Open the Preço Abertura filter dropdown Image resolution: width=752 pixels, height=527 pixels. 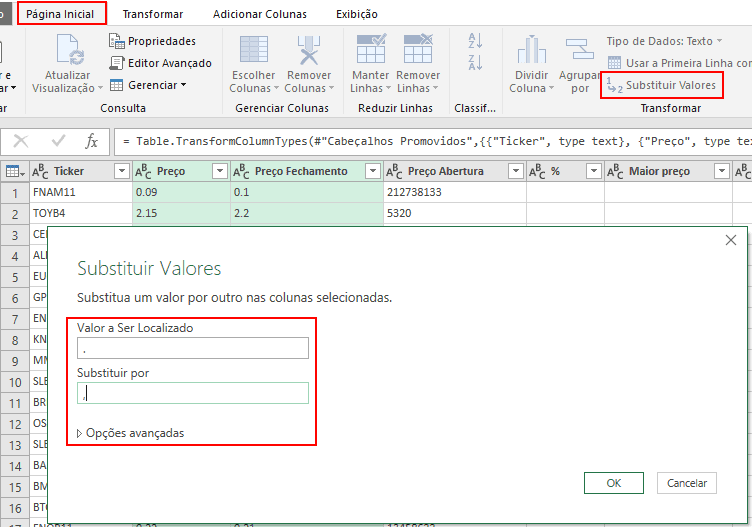pos(516,171)
